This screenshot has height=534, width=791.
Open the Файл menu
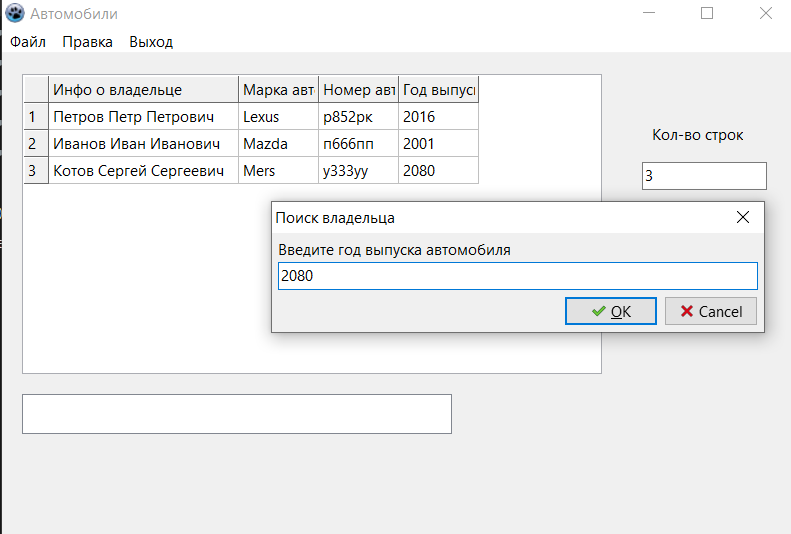(x=28, y=42)
